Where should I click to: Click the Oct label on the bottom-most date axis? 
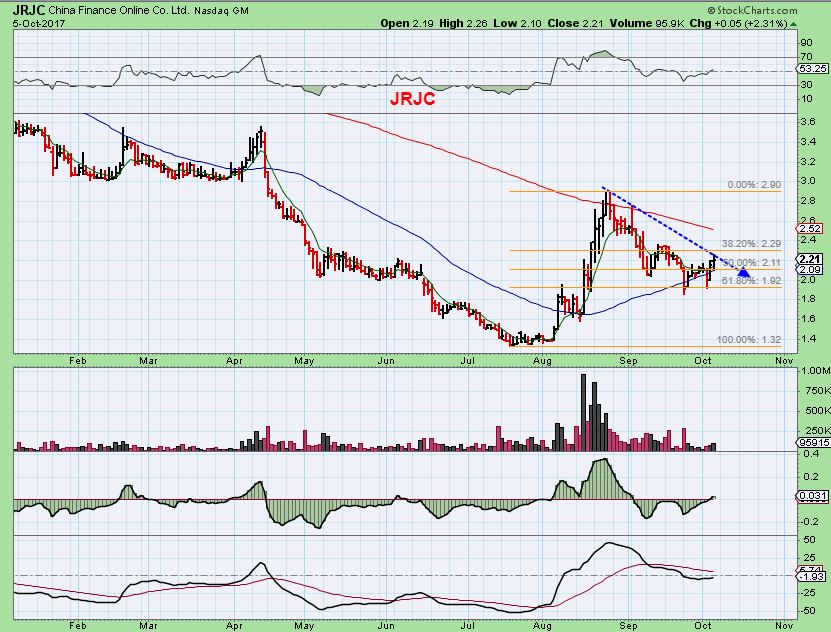coord(703,626)
